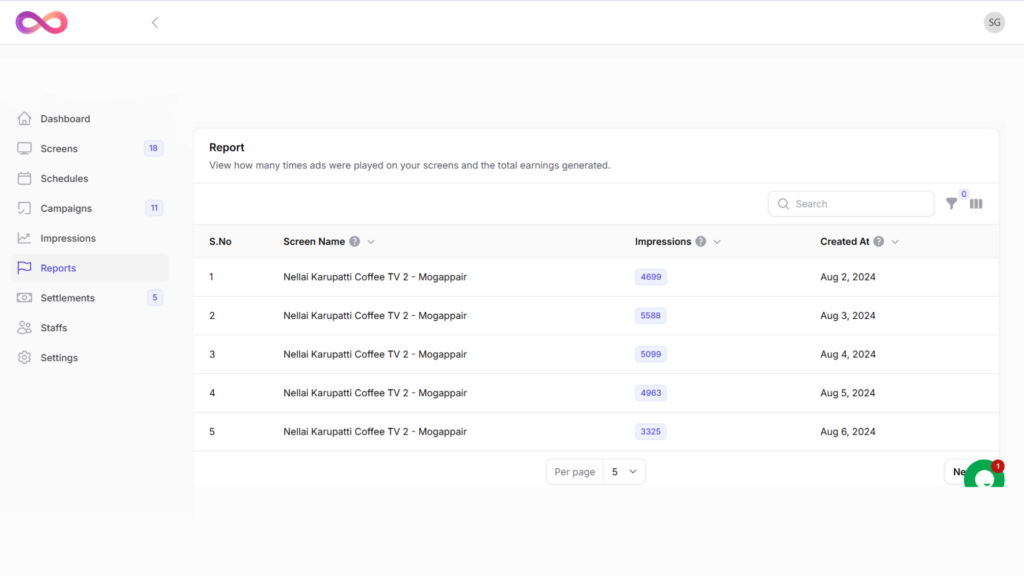Expand Impressions sort chevron
Image resolution: width=1024 pixels, height=576 pixels.
tap(717, 242)
